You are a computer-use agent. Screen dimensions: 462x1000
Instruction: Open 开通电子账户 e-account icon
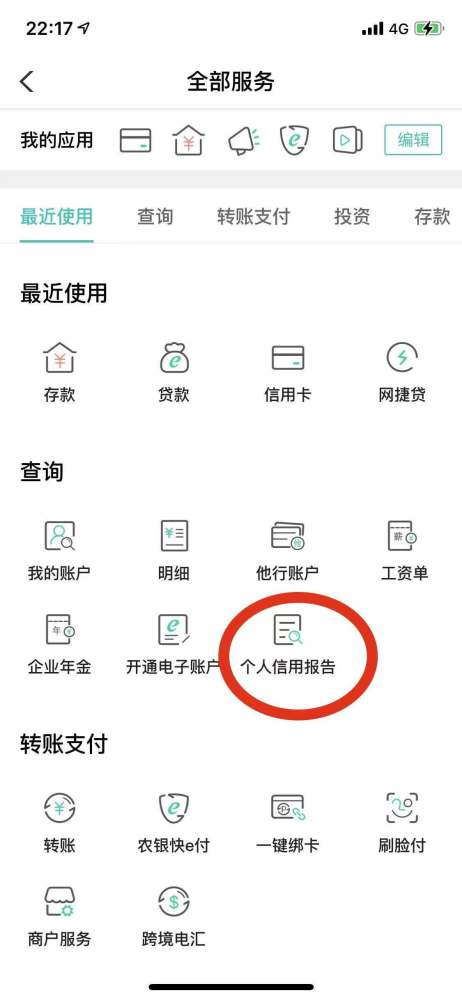[174, 630]
